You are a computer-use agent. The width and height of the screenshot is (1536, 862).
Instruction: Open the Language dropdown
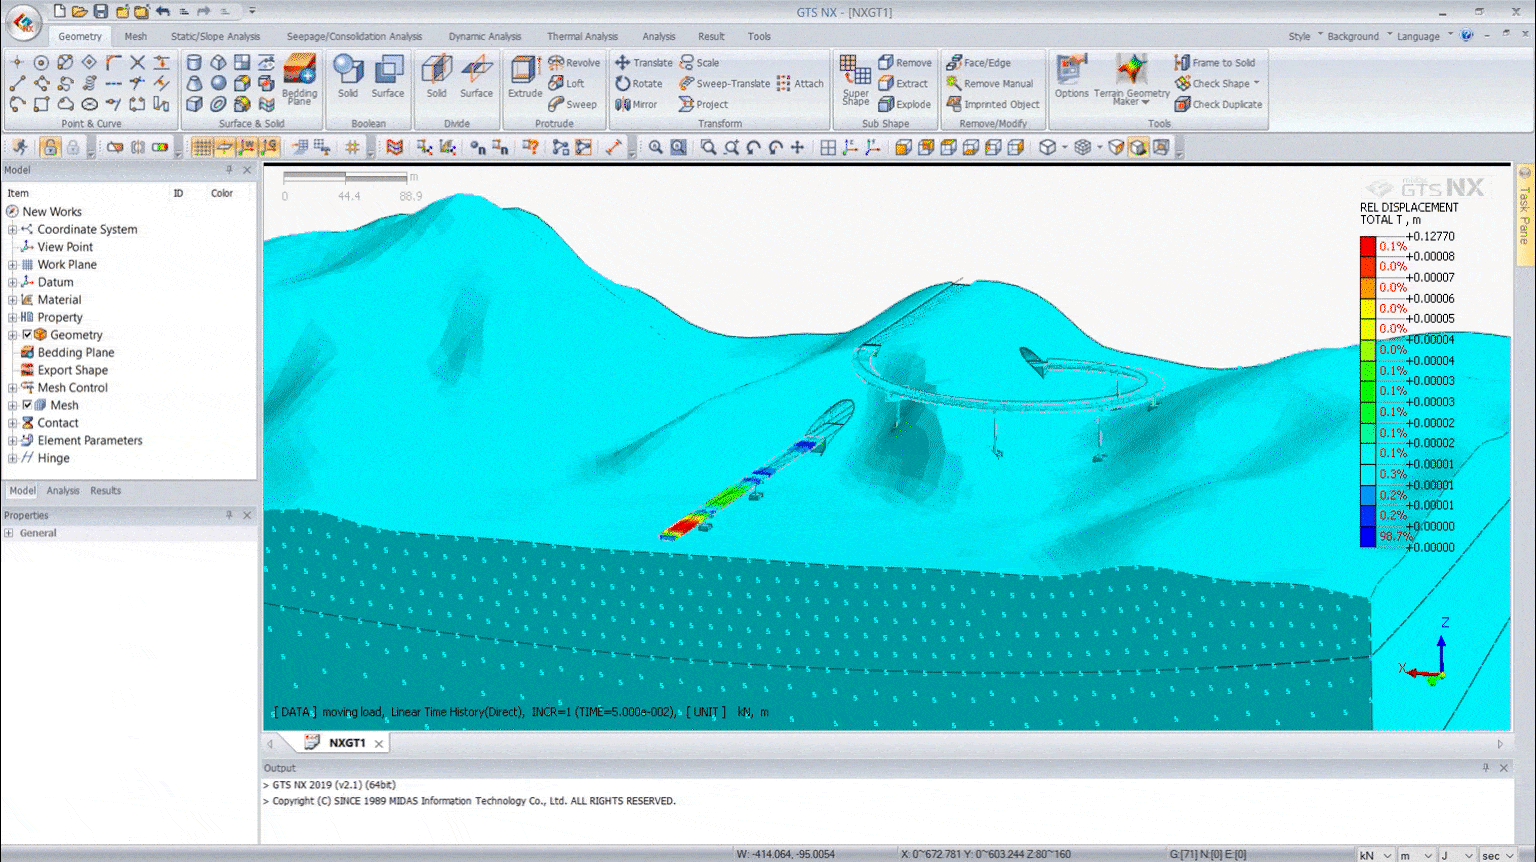coord(1424,36)
